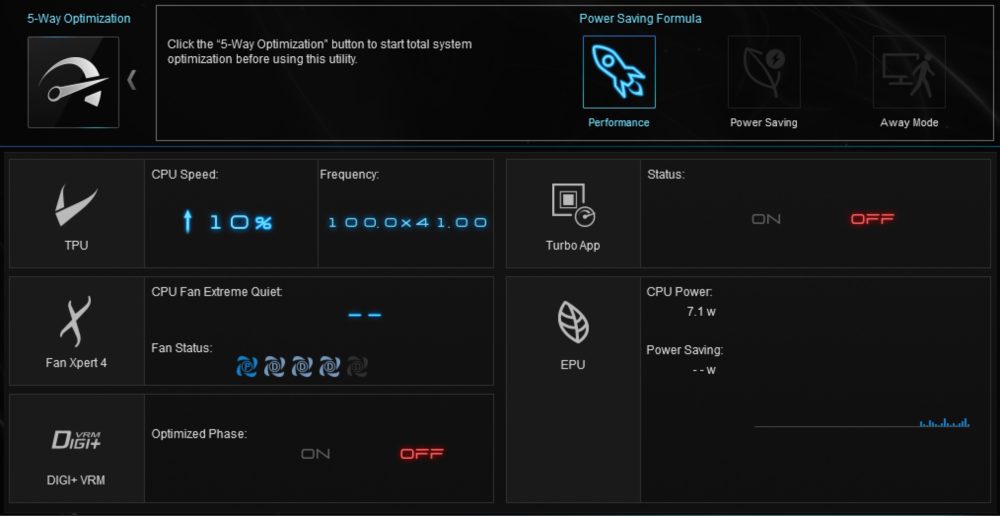Click the Fan Xpert 4 label text

pyautogui.click(x=76, y=363)
